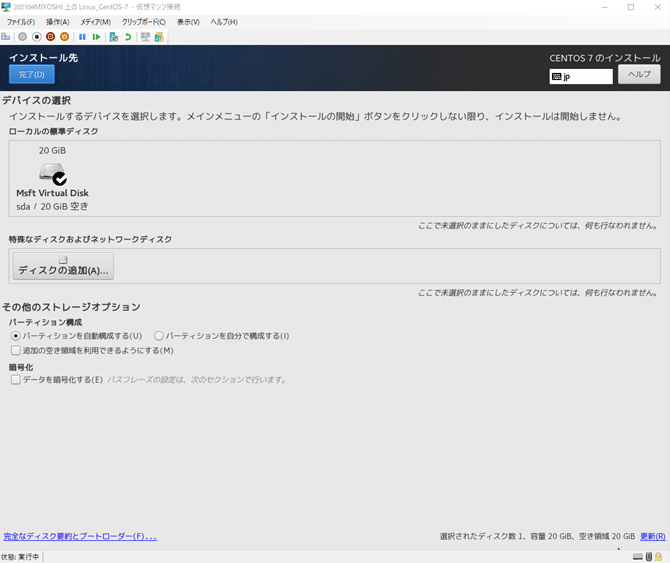Screen dimensions: 670x563
Task: Click the lock icon in the status bar
Action: click(x=658, y=557)
